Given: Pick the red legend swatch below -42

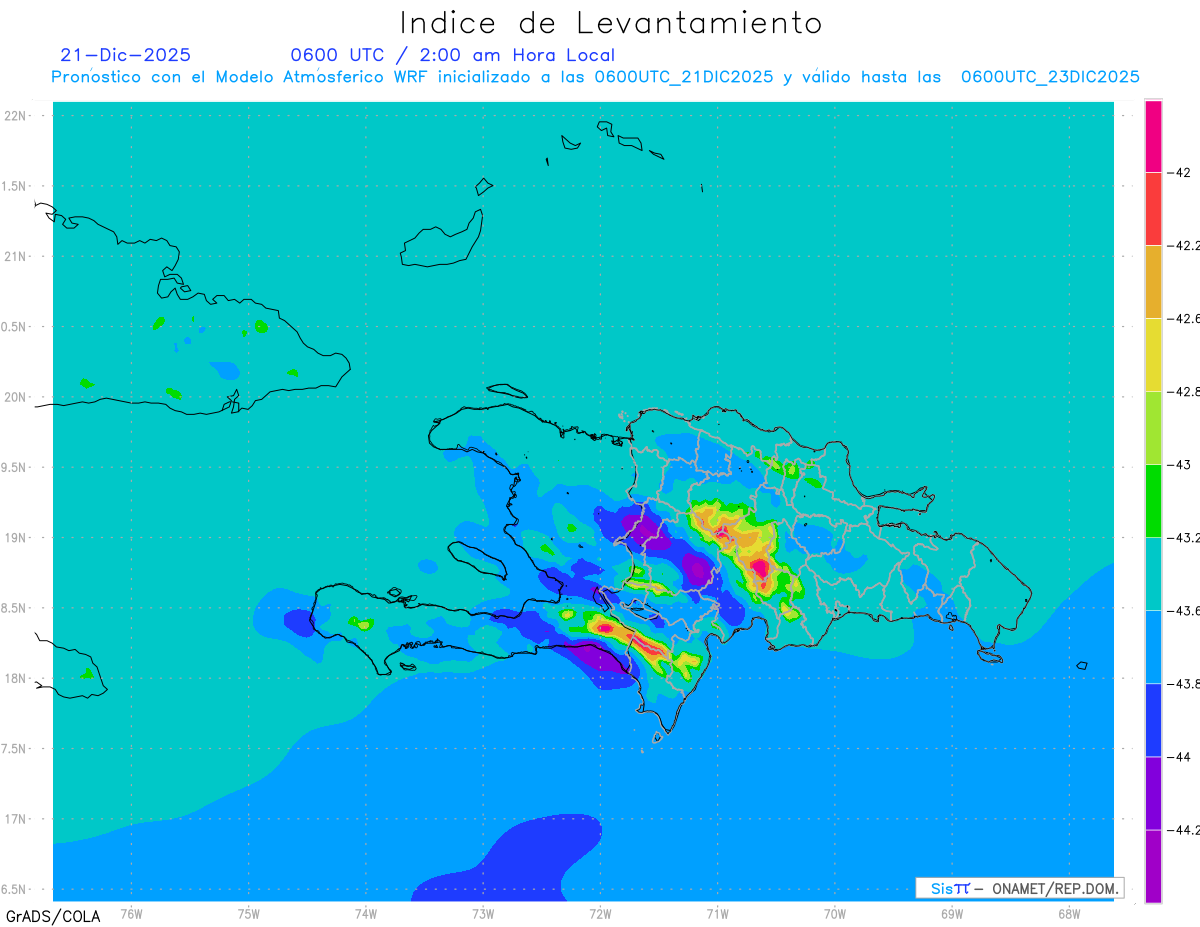Looking at the screenshot, I should (x=1153, y=209).
